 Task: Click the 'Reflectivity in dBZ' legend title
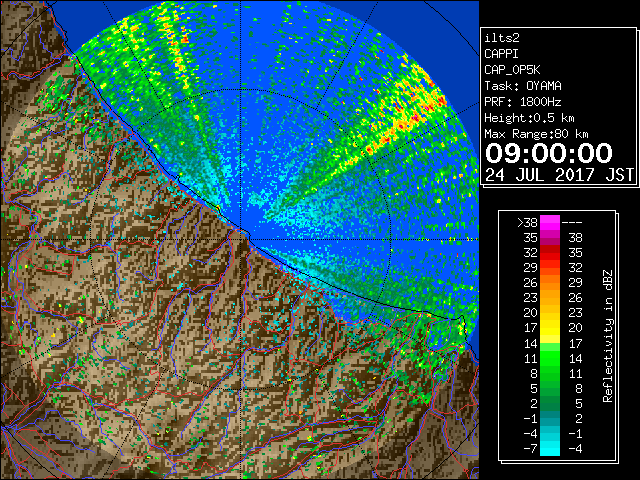point(608,336)
